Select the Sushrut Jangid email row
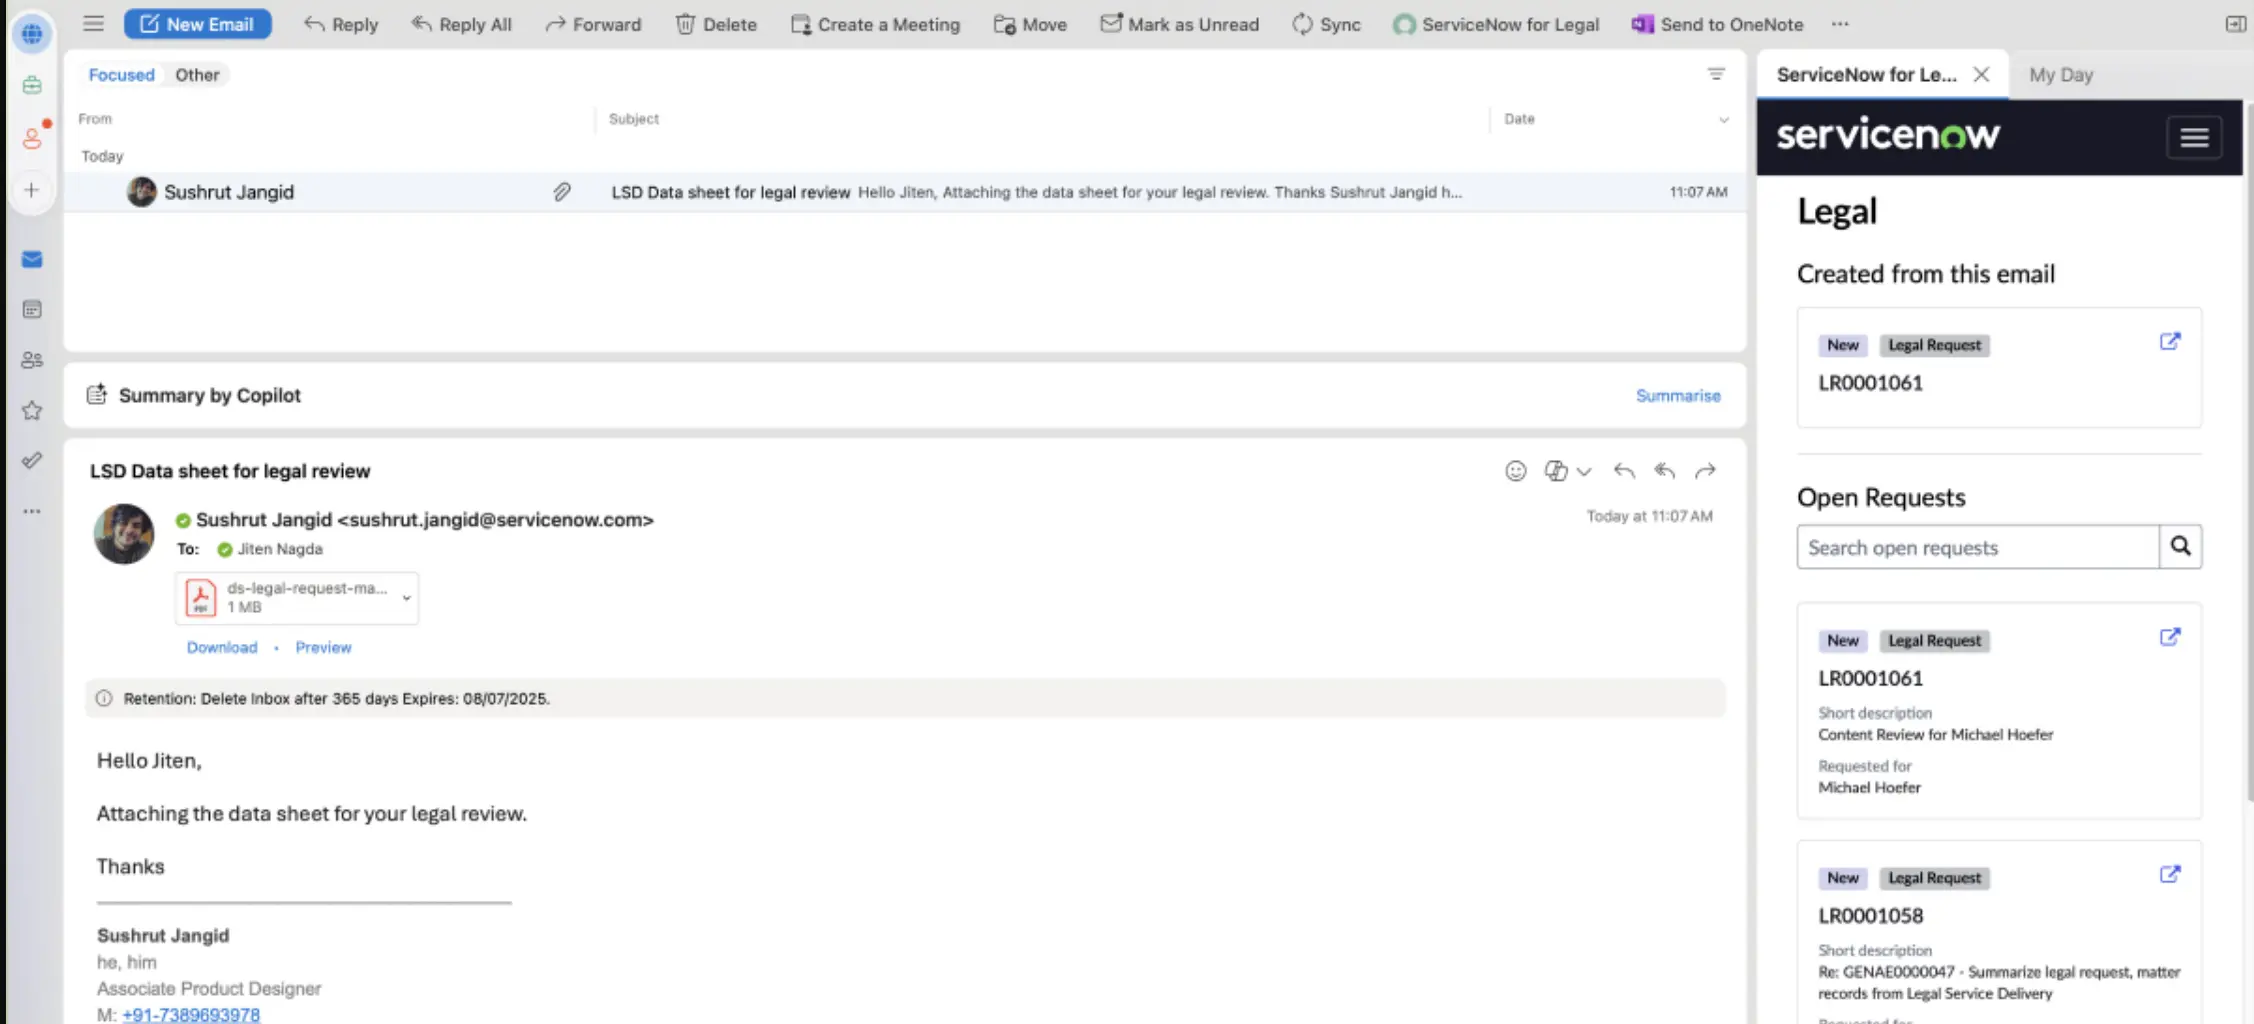This screenshot has width=2254, height=1024. [x=905, y=192]
